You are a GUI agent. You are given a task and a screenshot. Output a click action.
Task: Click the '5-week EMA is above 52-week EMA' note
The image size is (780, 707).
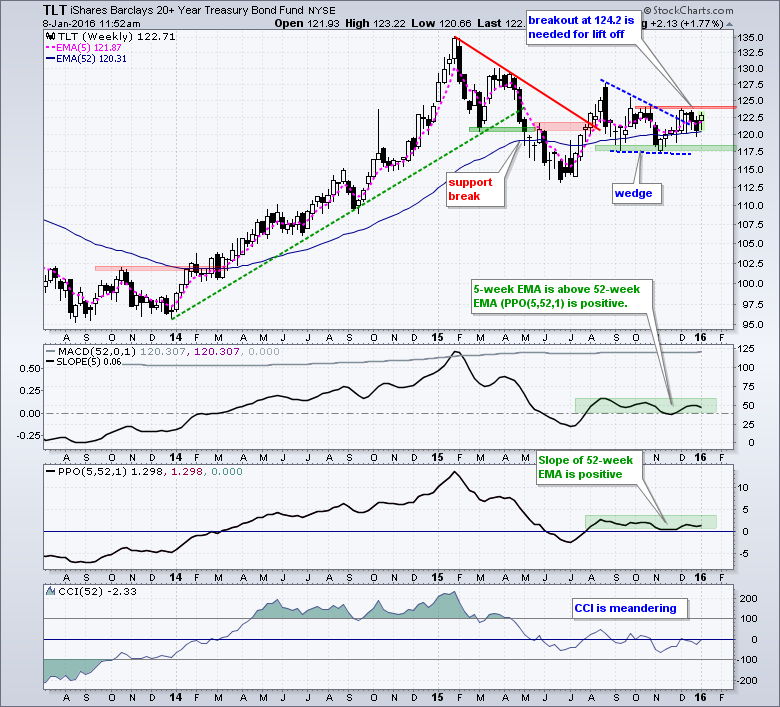tap(561, 297)
